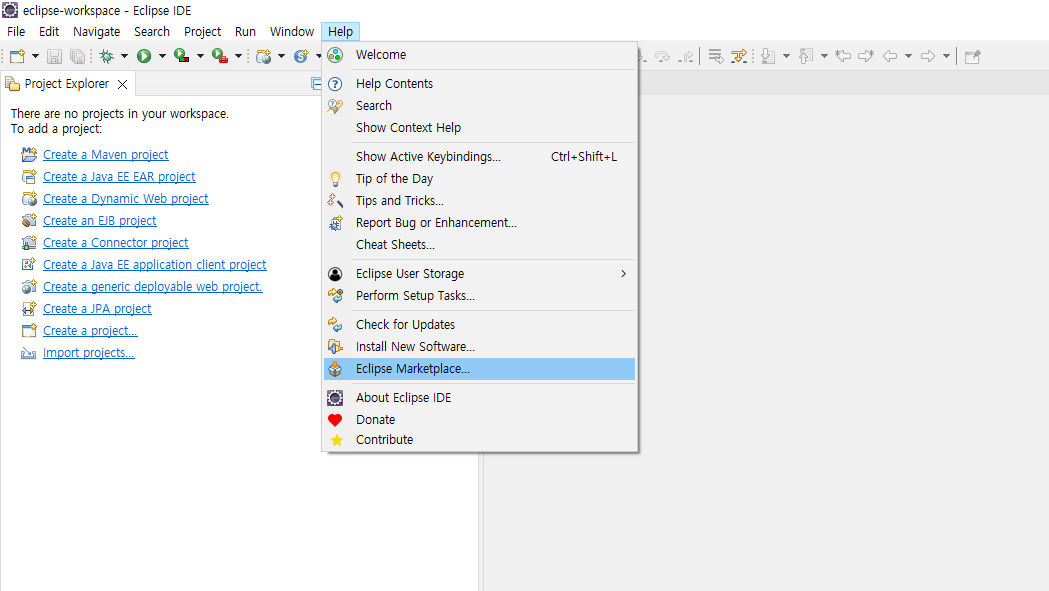Click Create a Connector project link
Screen dimensions: 1049x591
(116, 243)
